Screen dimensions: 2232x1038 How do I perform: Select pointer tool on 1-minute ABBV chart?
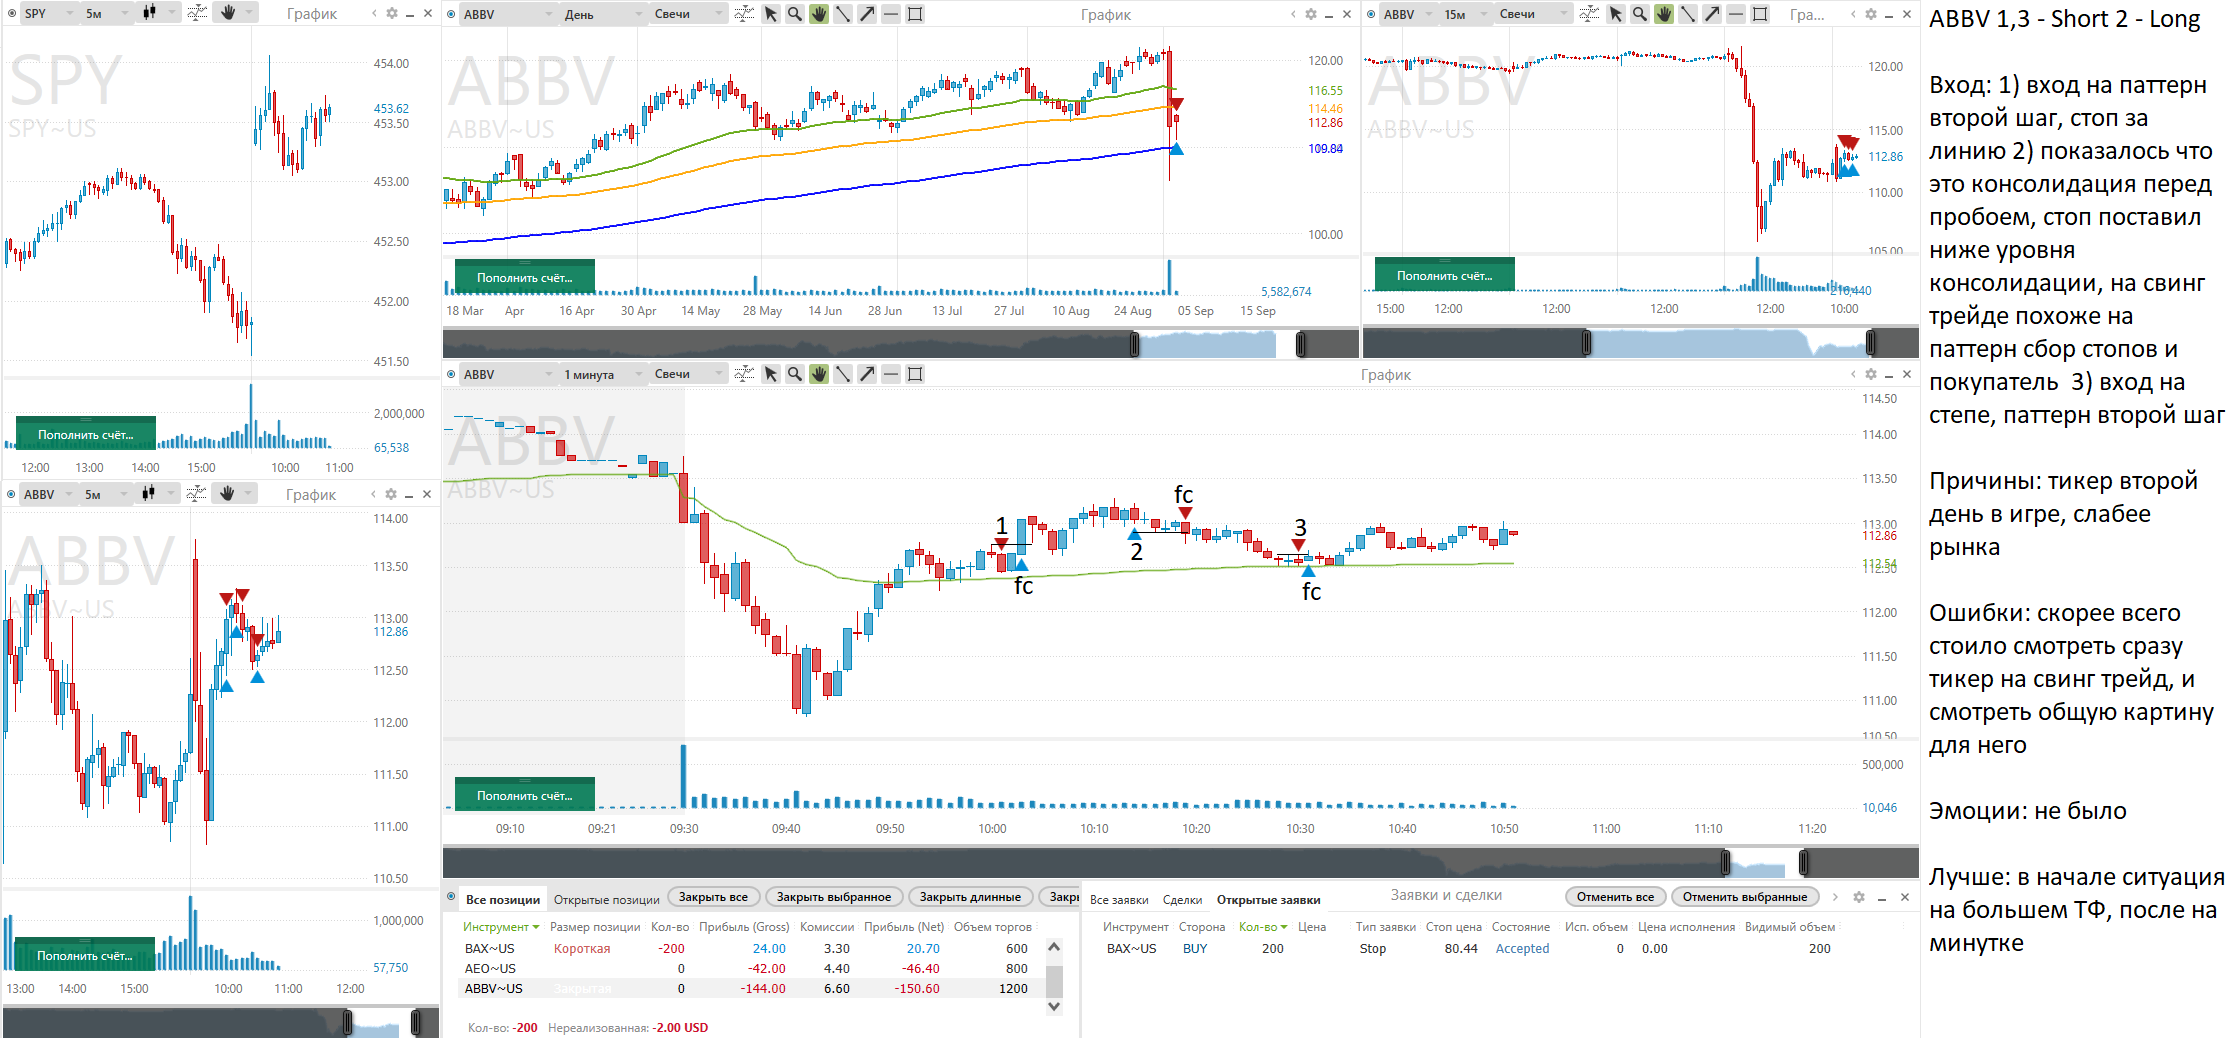[x=771, y=374]
